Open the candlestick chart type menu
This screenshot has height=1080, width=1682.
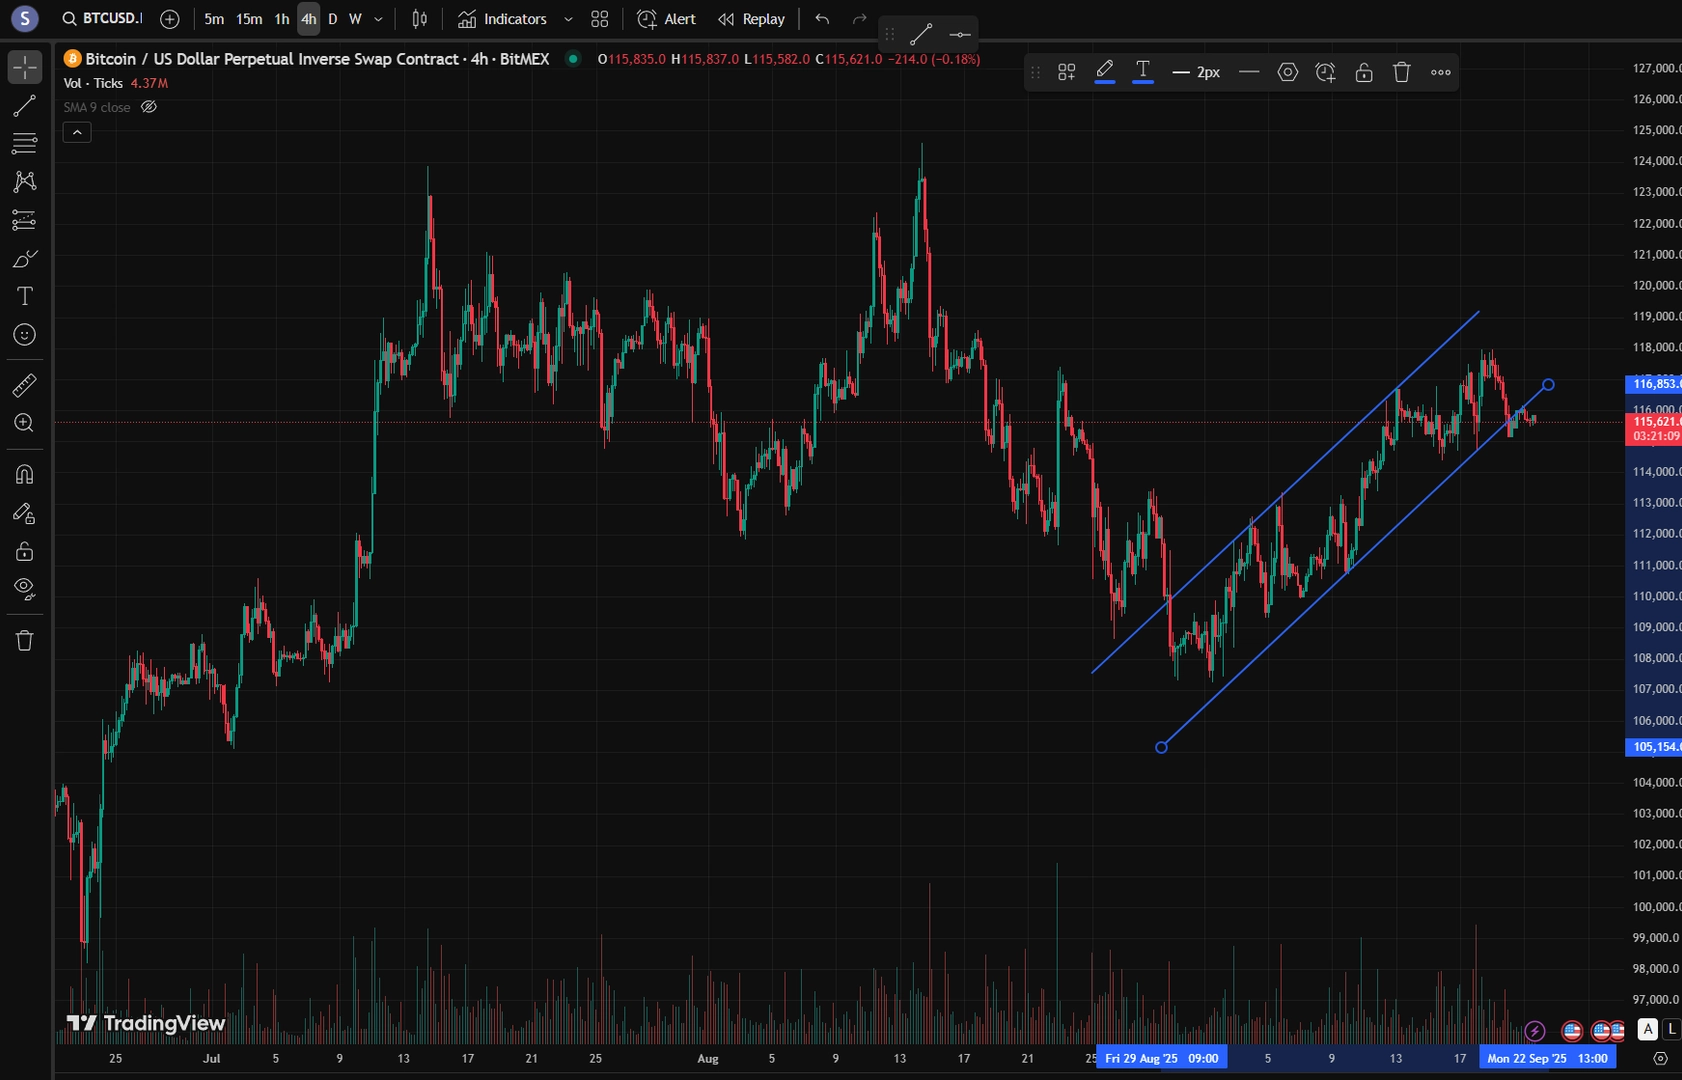pyautogui.click(x=420, y=19)
